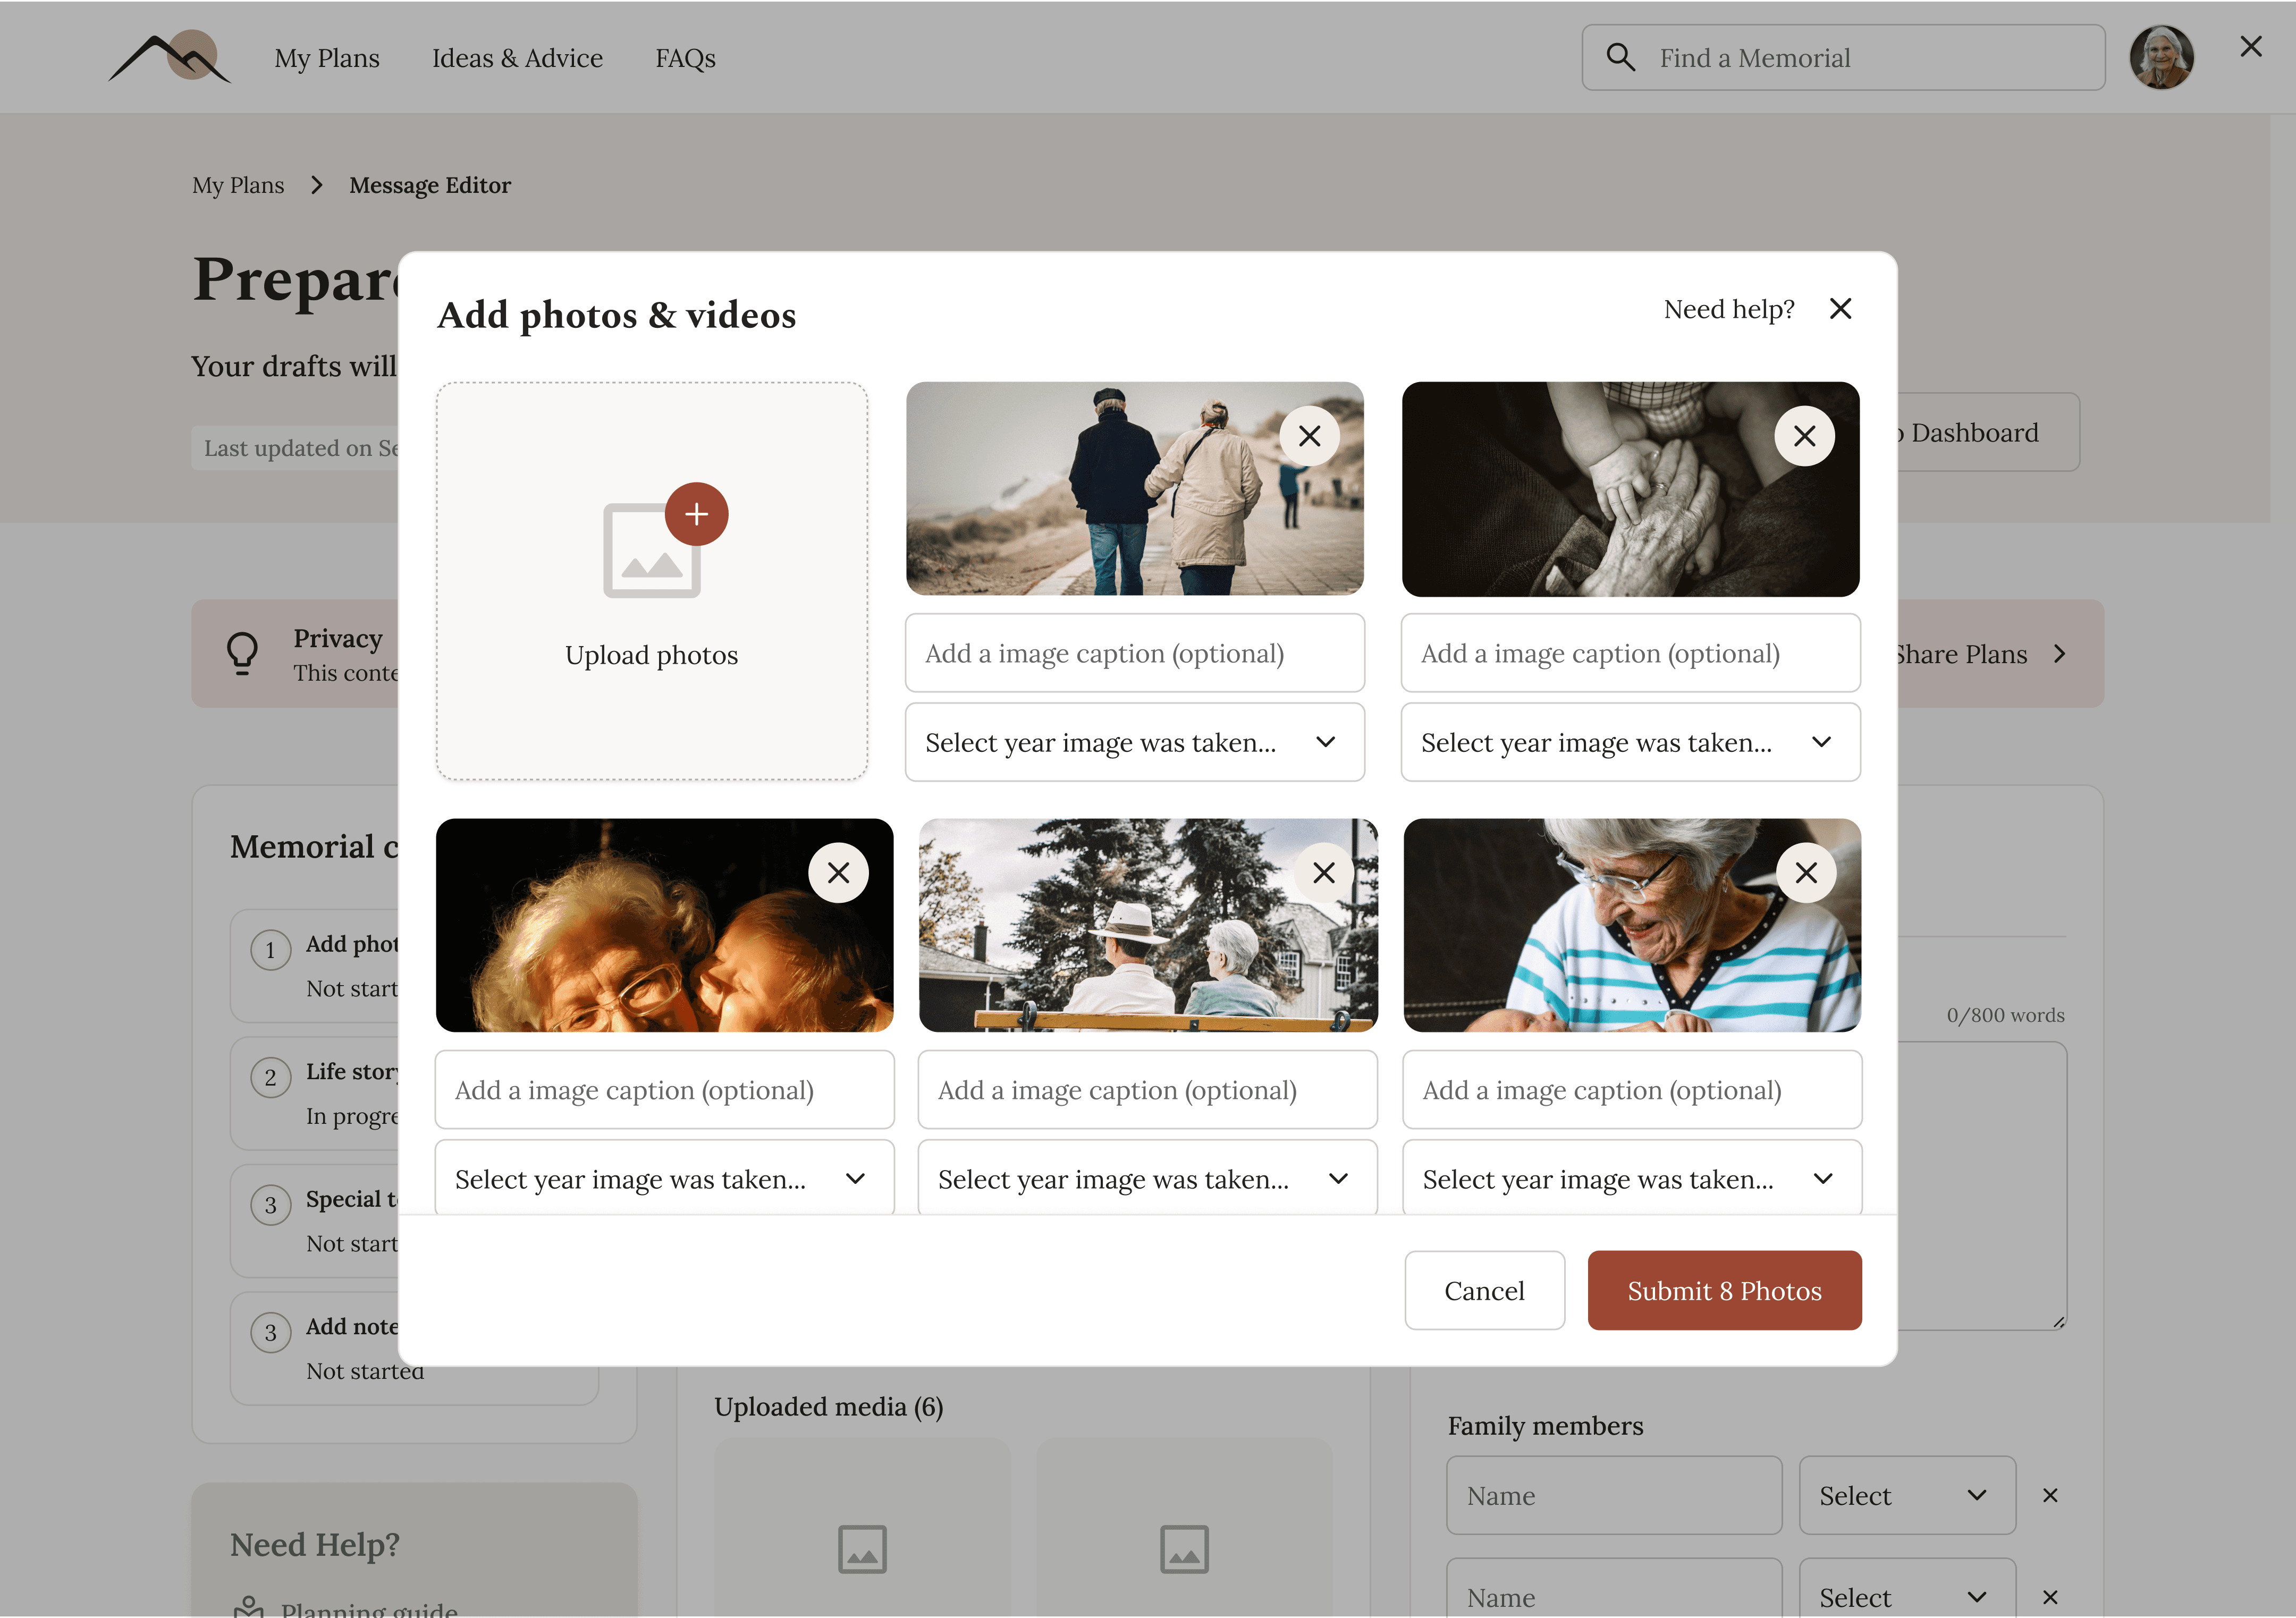Expand year dropdown under bench couple photo
The height and width of the screenshot is (1618, 2296).
[x=1147, y=1179]
